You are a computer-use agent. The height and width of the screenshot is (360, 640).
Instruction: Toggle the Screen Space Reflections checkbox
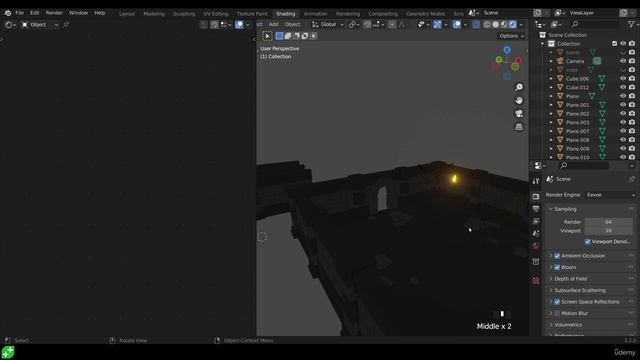(557, 302)
